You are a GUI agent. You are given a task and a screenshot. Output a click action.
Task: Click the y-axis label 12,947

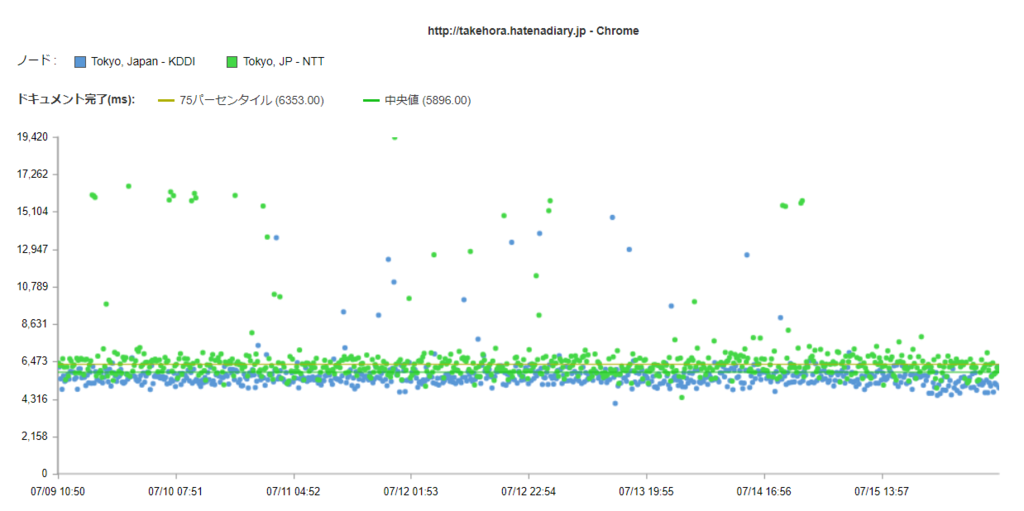click(x=34, y=250)
